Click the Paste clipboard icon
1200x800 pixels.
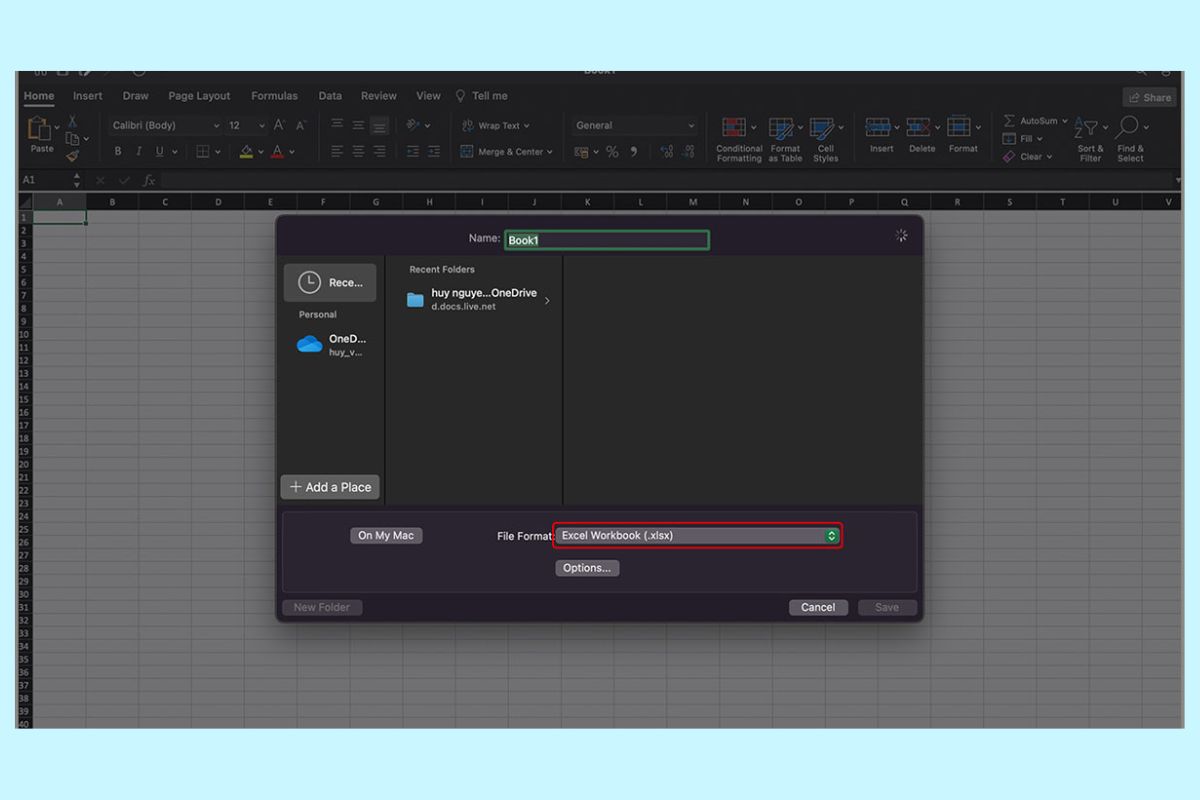41,129
